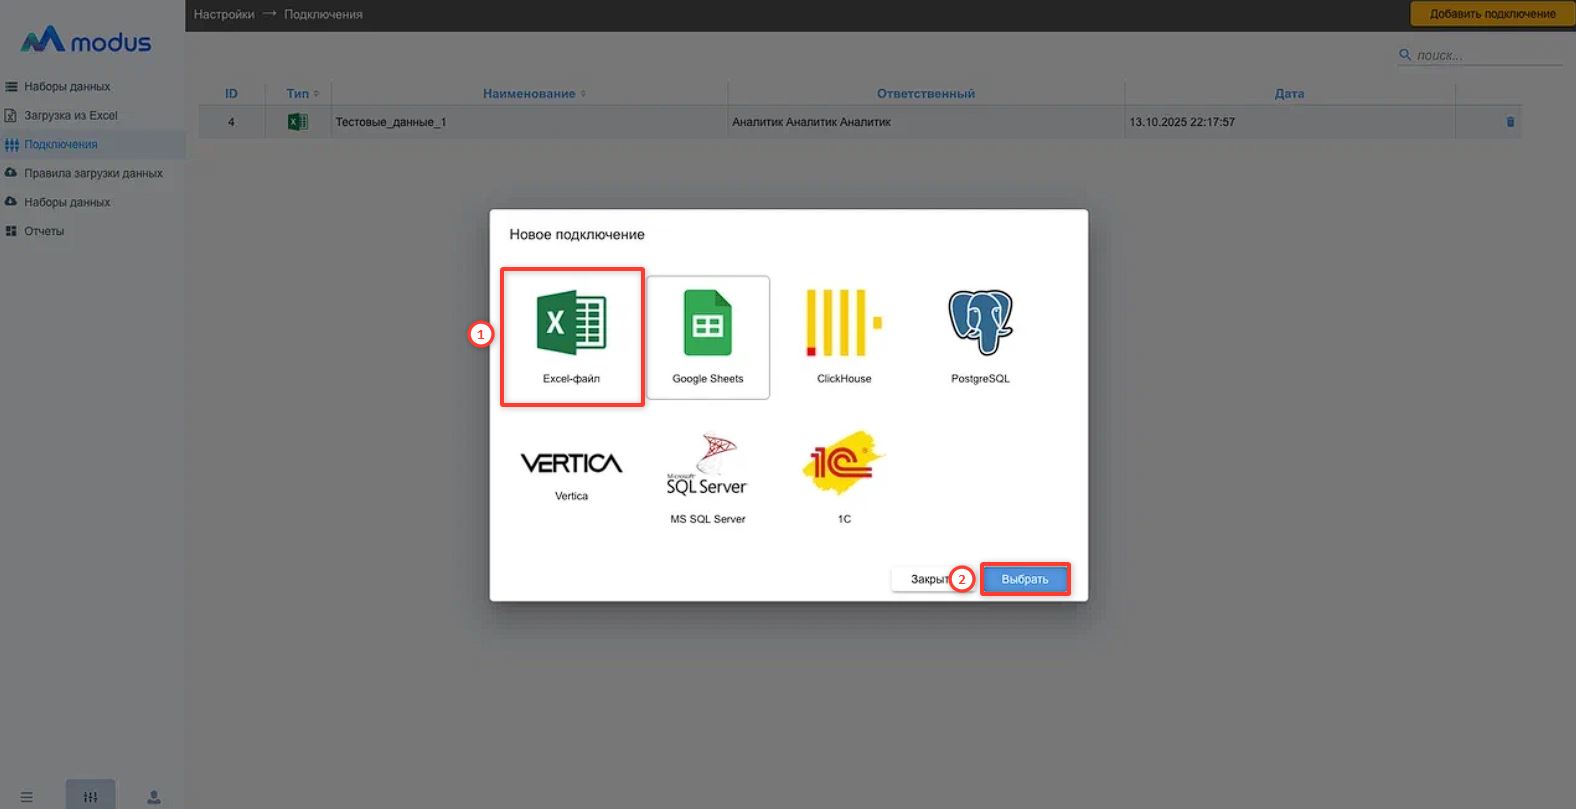The height and width of the screenshot is (809, 1576).
Task: Open Загрузка из Excel in sidebar
Action: coord(70,116)
